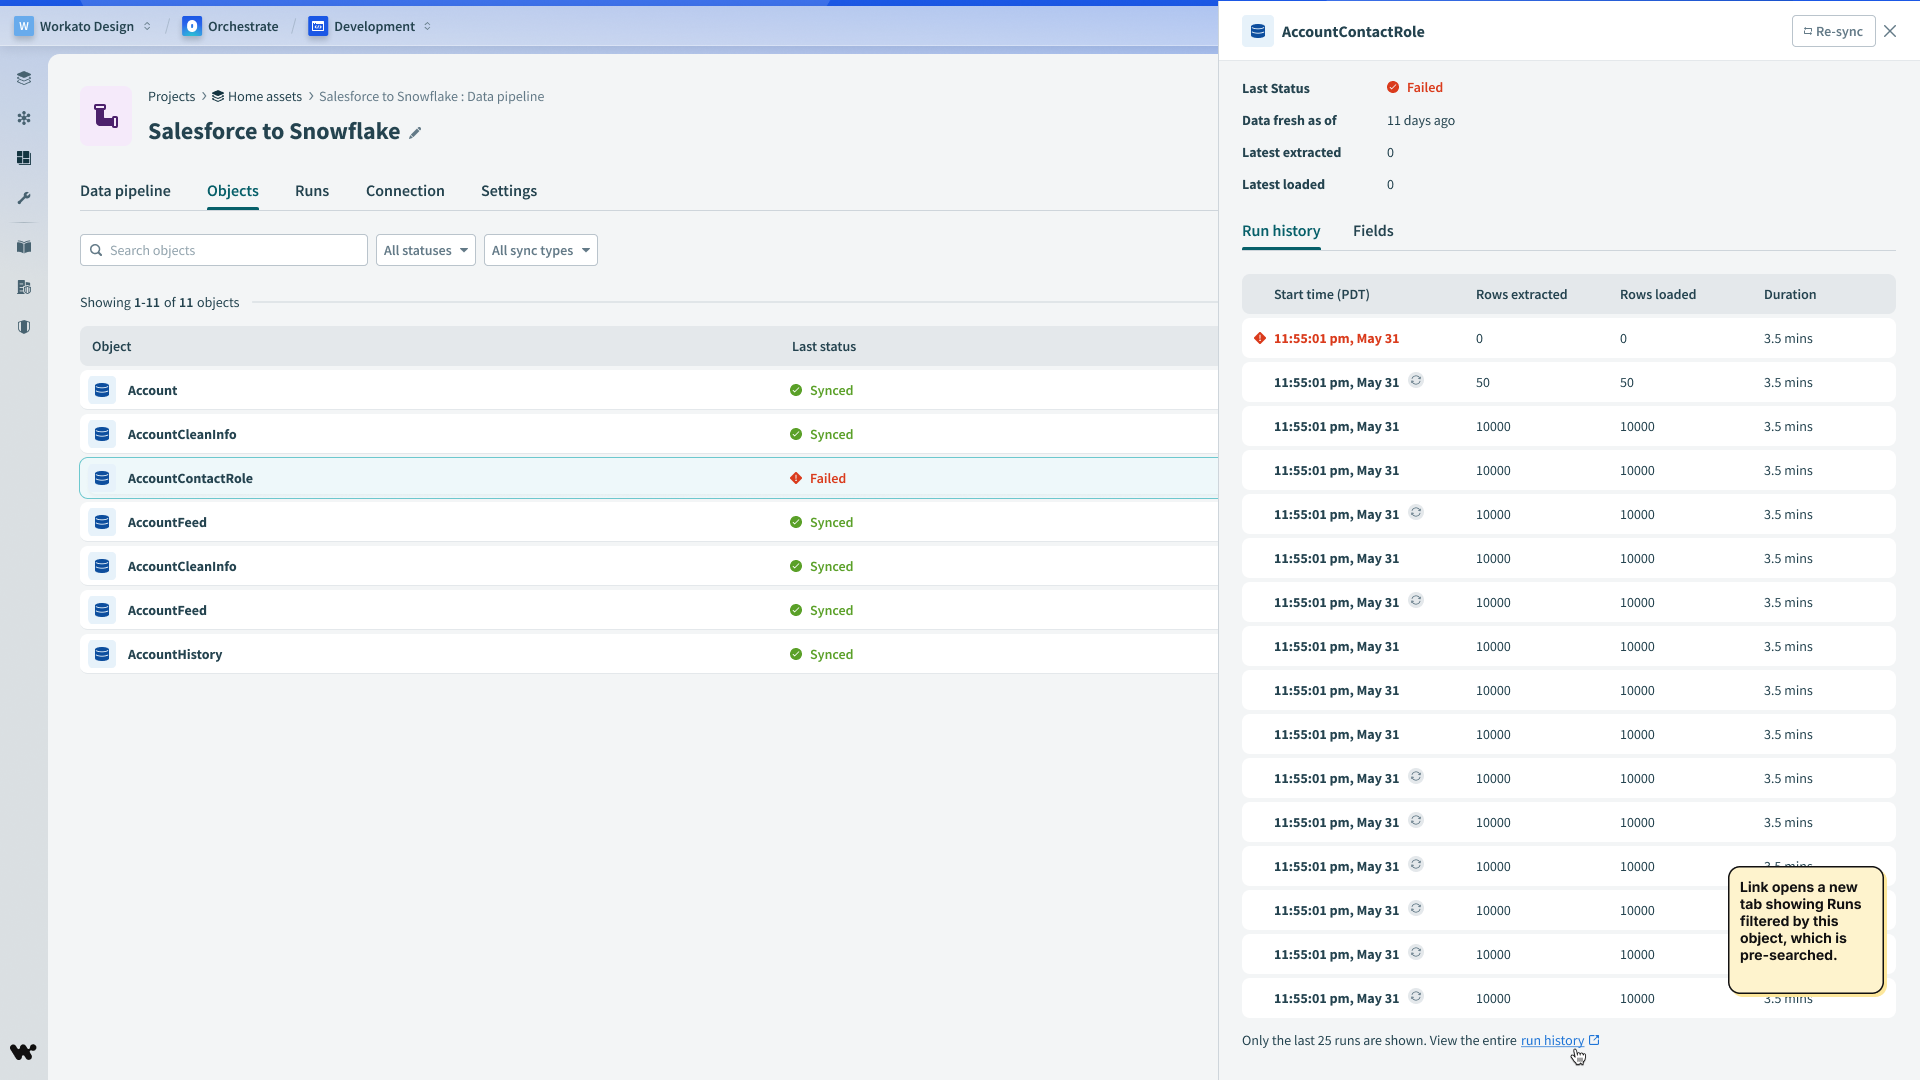Open the All sync types filter dropdown

(x=541, y=250)
